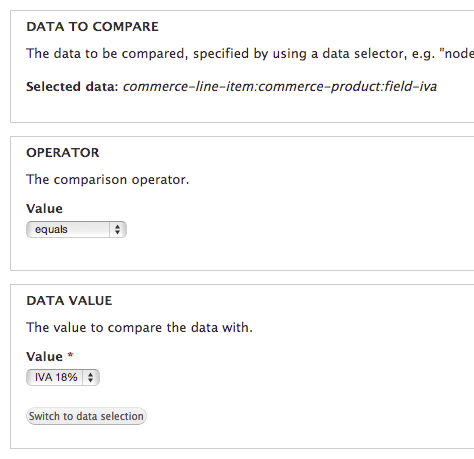The width and height of the screenshot is (474, 459).
Task: Click the Value label above equals
Action: coord(44,209)
